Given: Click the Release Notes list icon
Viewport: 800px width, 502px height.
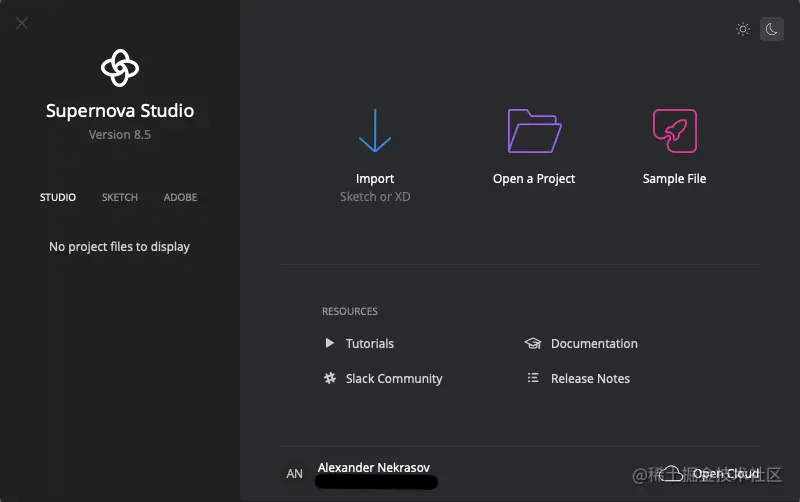Looking at the screenshot, I should pyautogui.click(x=533, y=378).
